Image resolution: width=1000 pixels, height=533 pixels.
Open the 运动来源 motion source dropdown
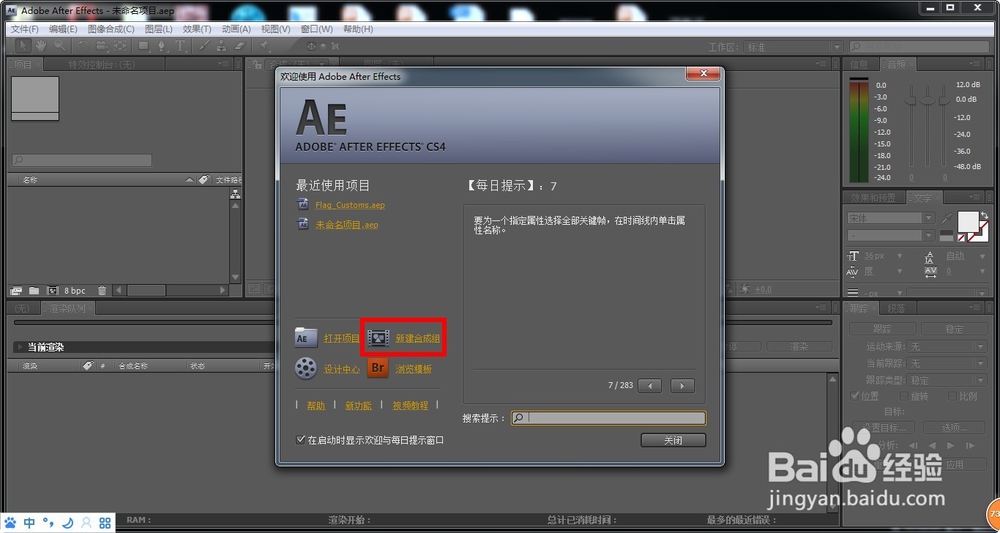tap(946, 346)
